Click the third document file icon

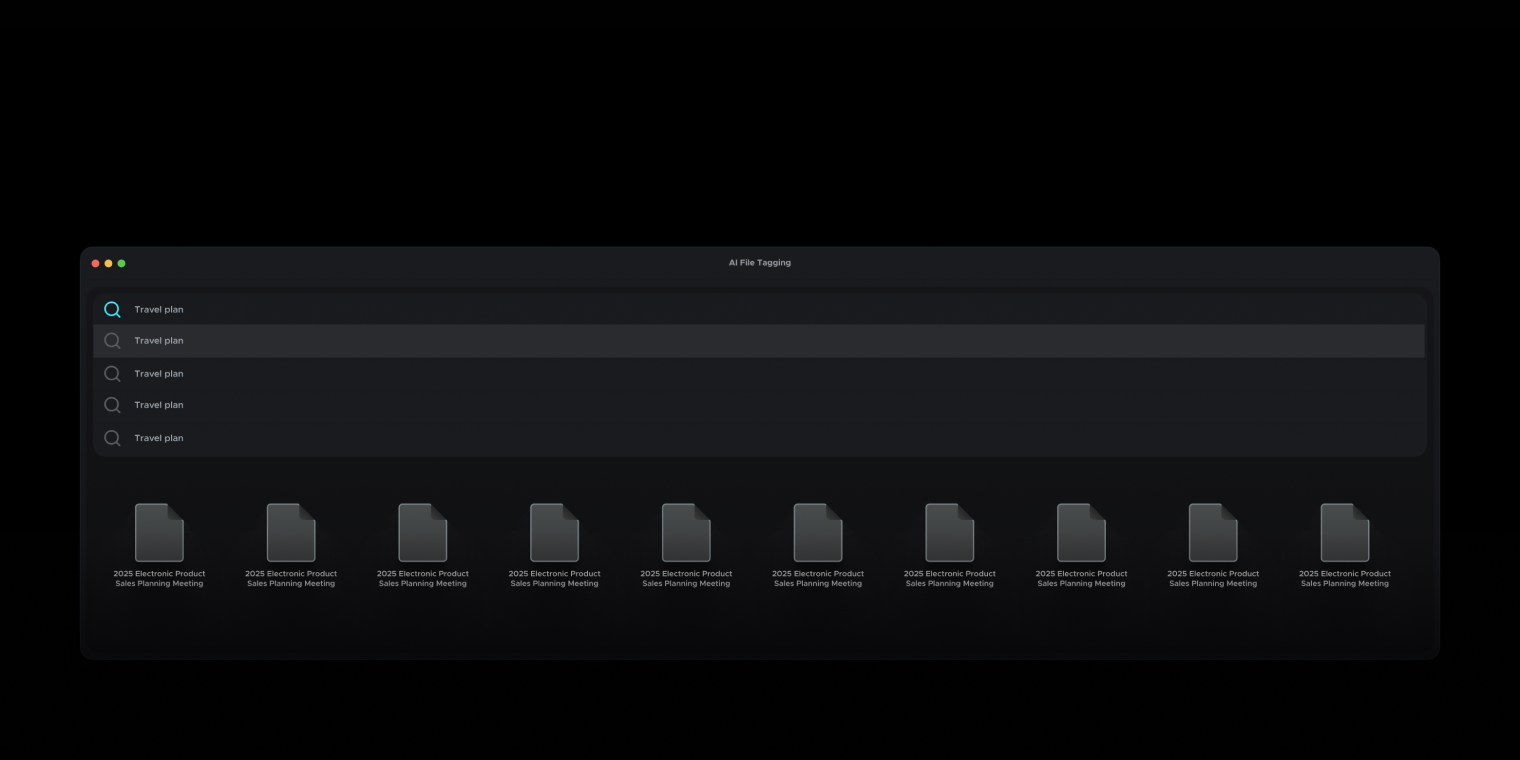point(423,532)
